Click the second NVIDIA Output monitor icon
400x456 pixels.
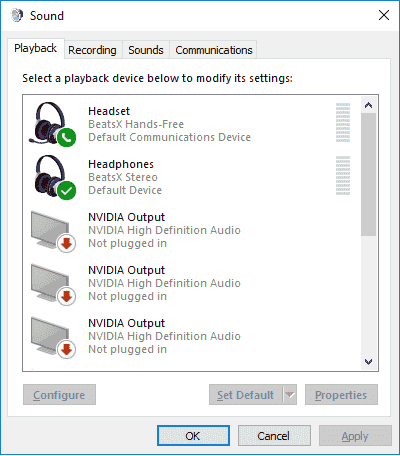pyautogui.click(x=53, y=284)
